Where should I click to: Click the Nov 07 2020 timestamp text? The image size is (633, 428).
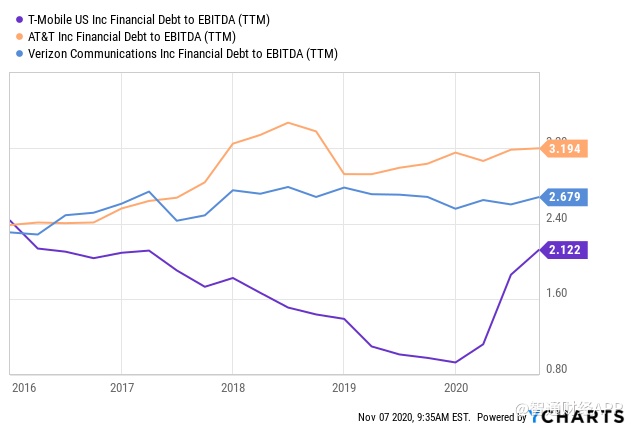click(414, 416)
